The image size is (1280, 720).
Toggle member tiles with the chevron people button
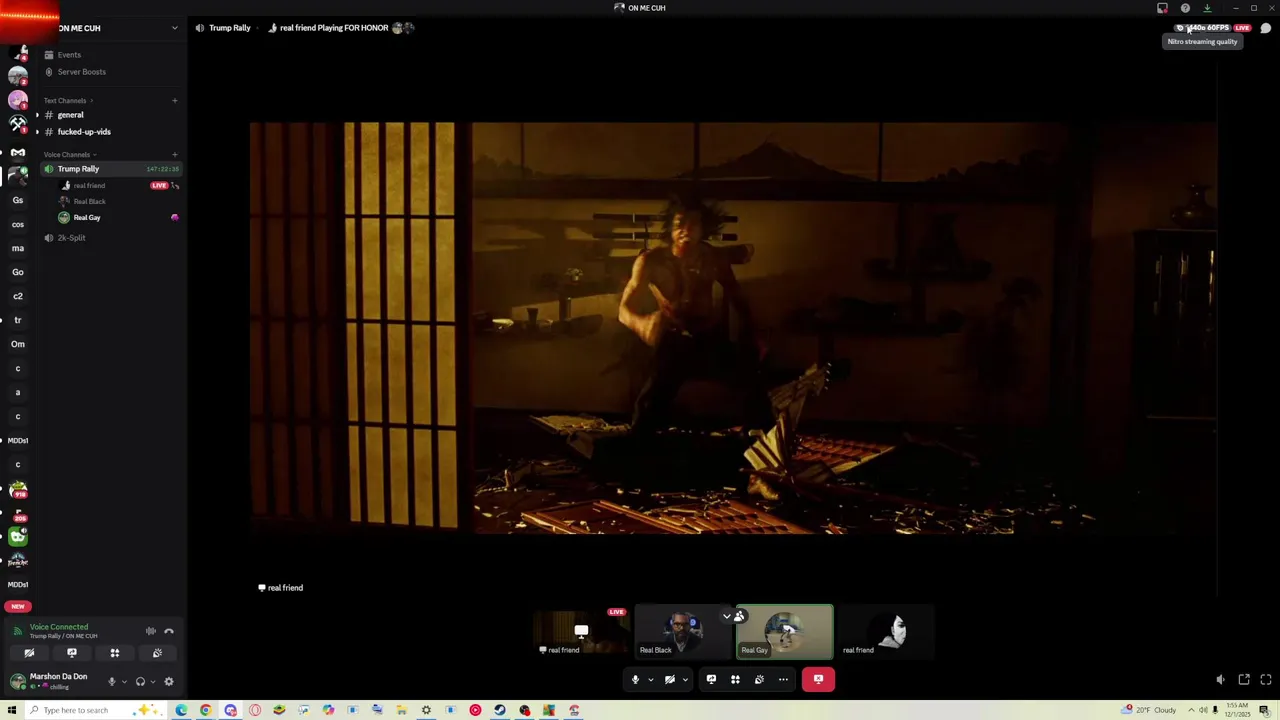point(733,616)
